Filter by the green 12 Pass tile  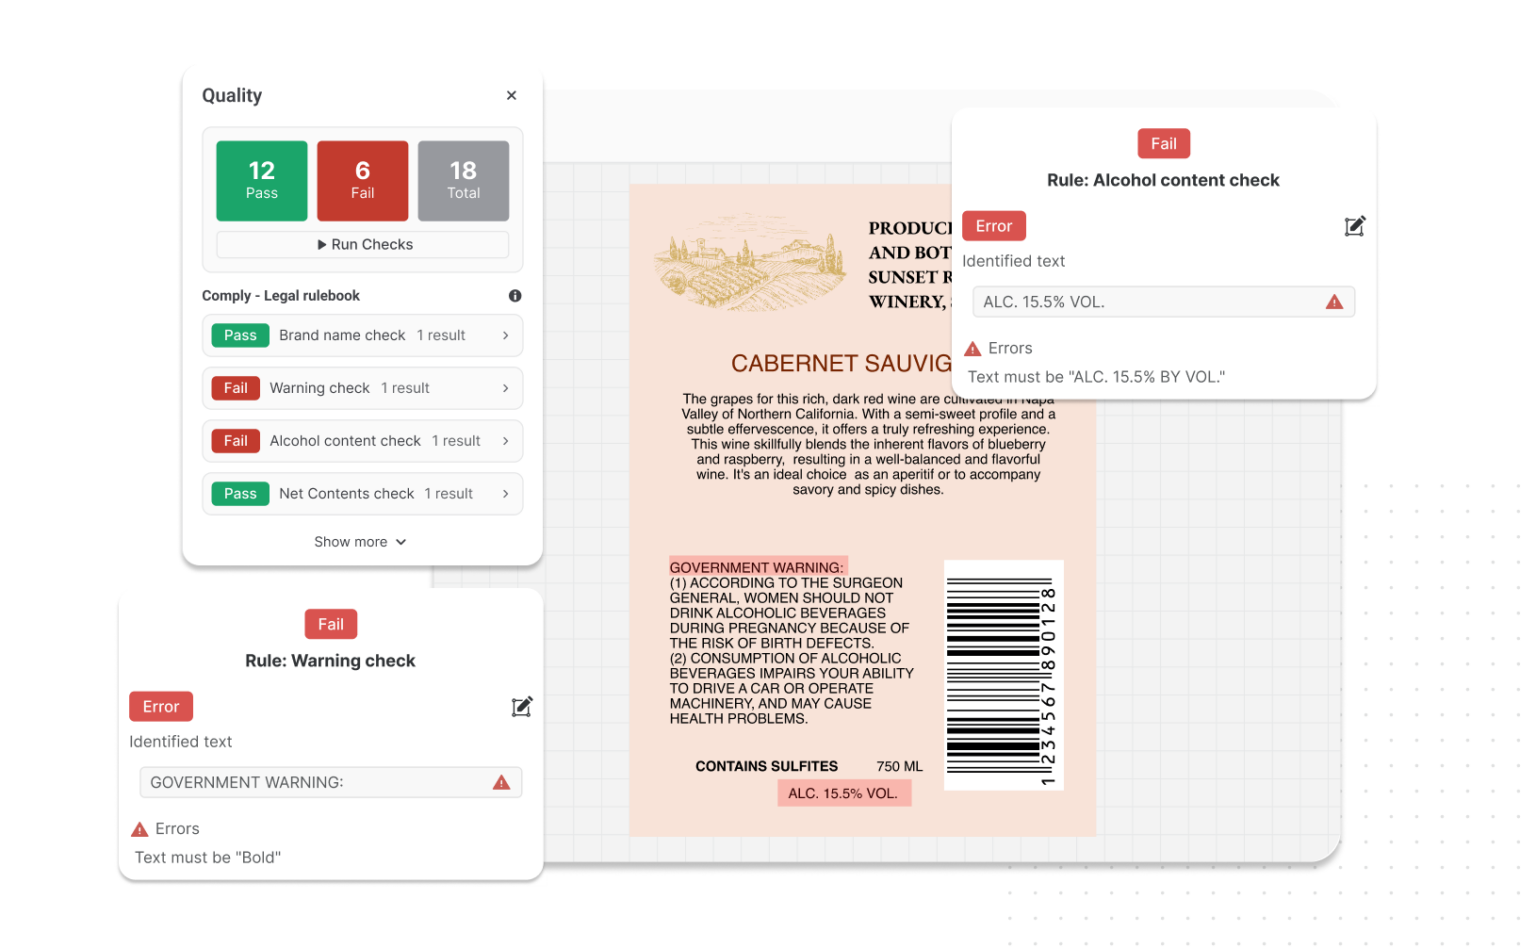(x=262, y=181)
